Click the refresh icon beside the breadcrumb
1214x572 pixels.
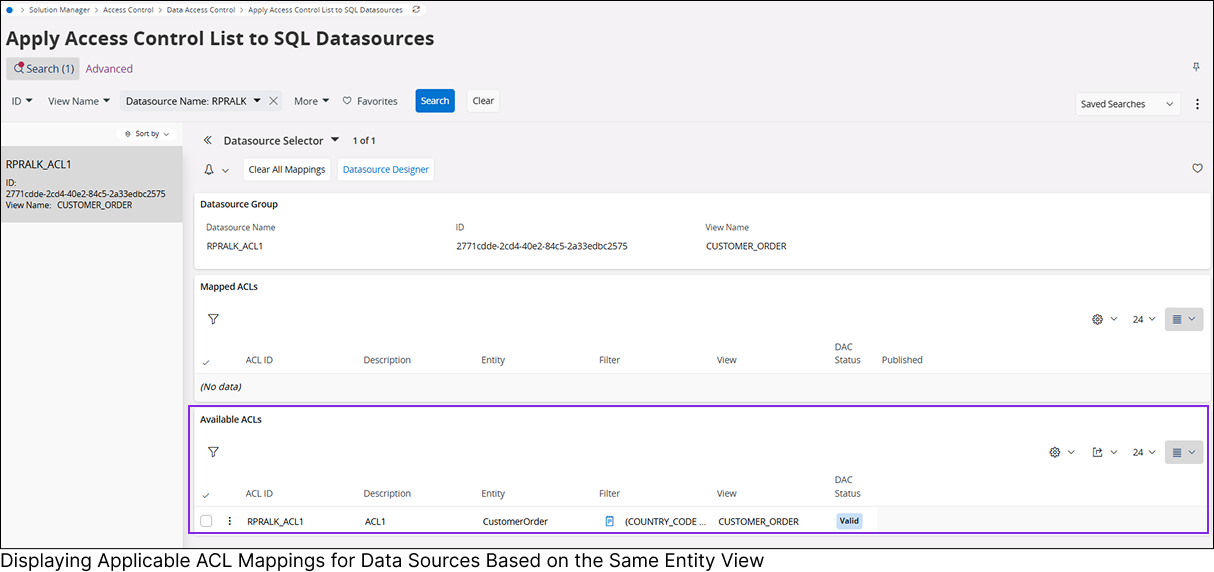coord(415,9)
